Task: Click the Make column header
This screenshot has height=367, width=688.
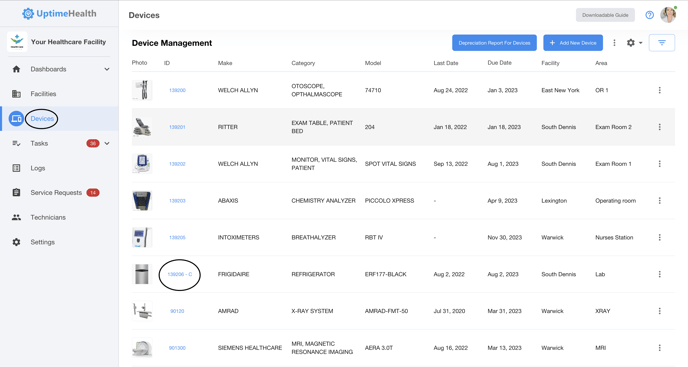Action: click(x=225, y=63)
